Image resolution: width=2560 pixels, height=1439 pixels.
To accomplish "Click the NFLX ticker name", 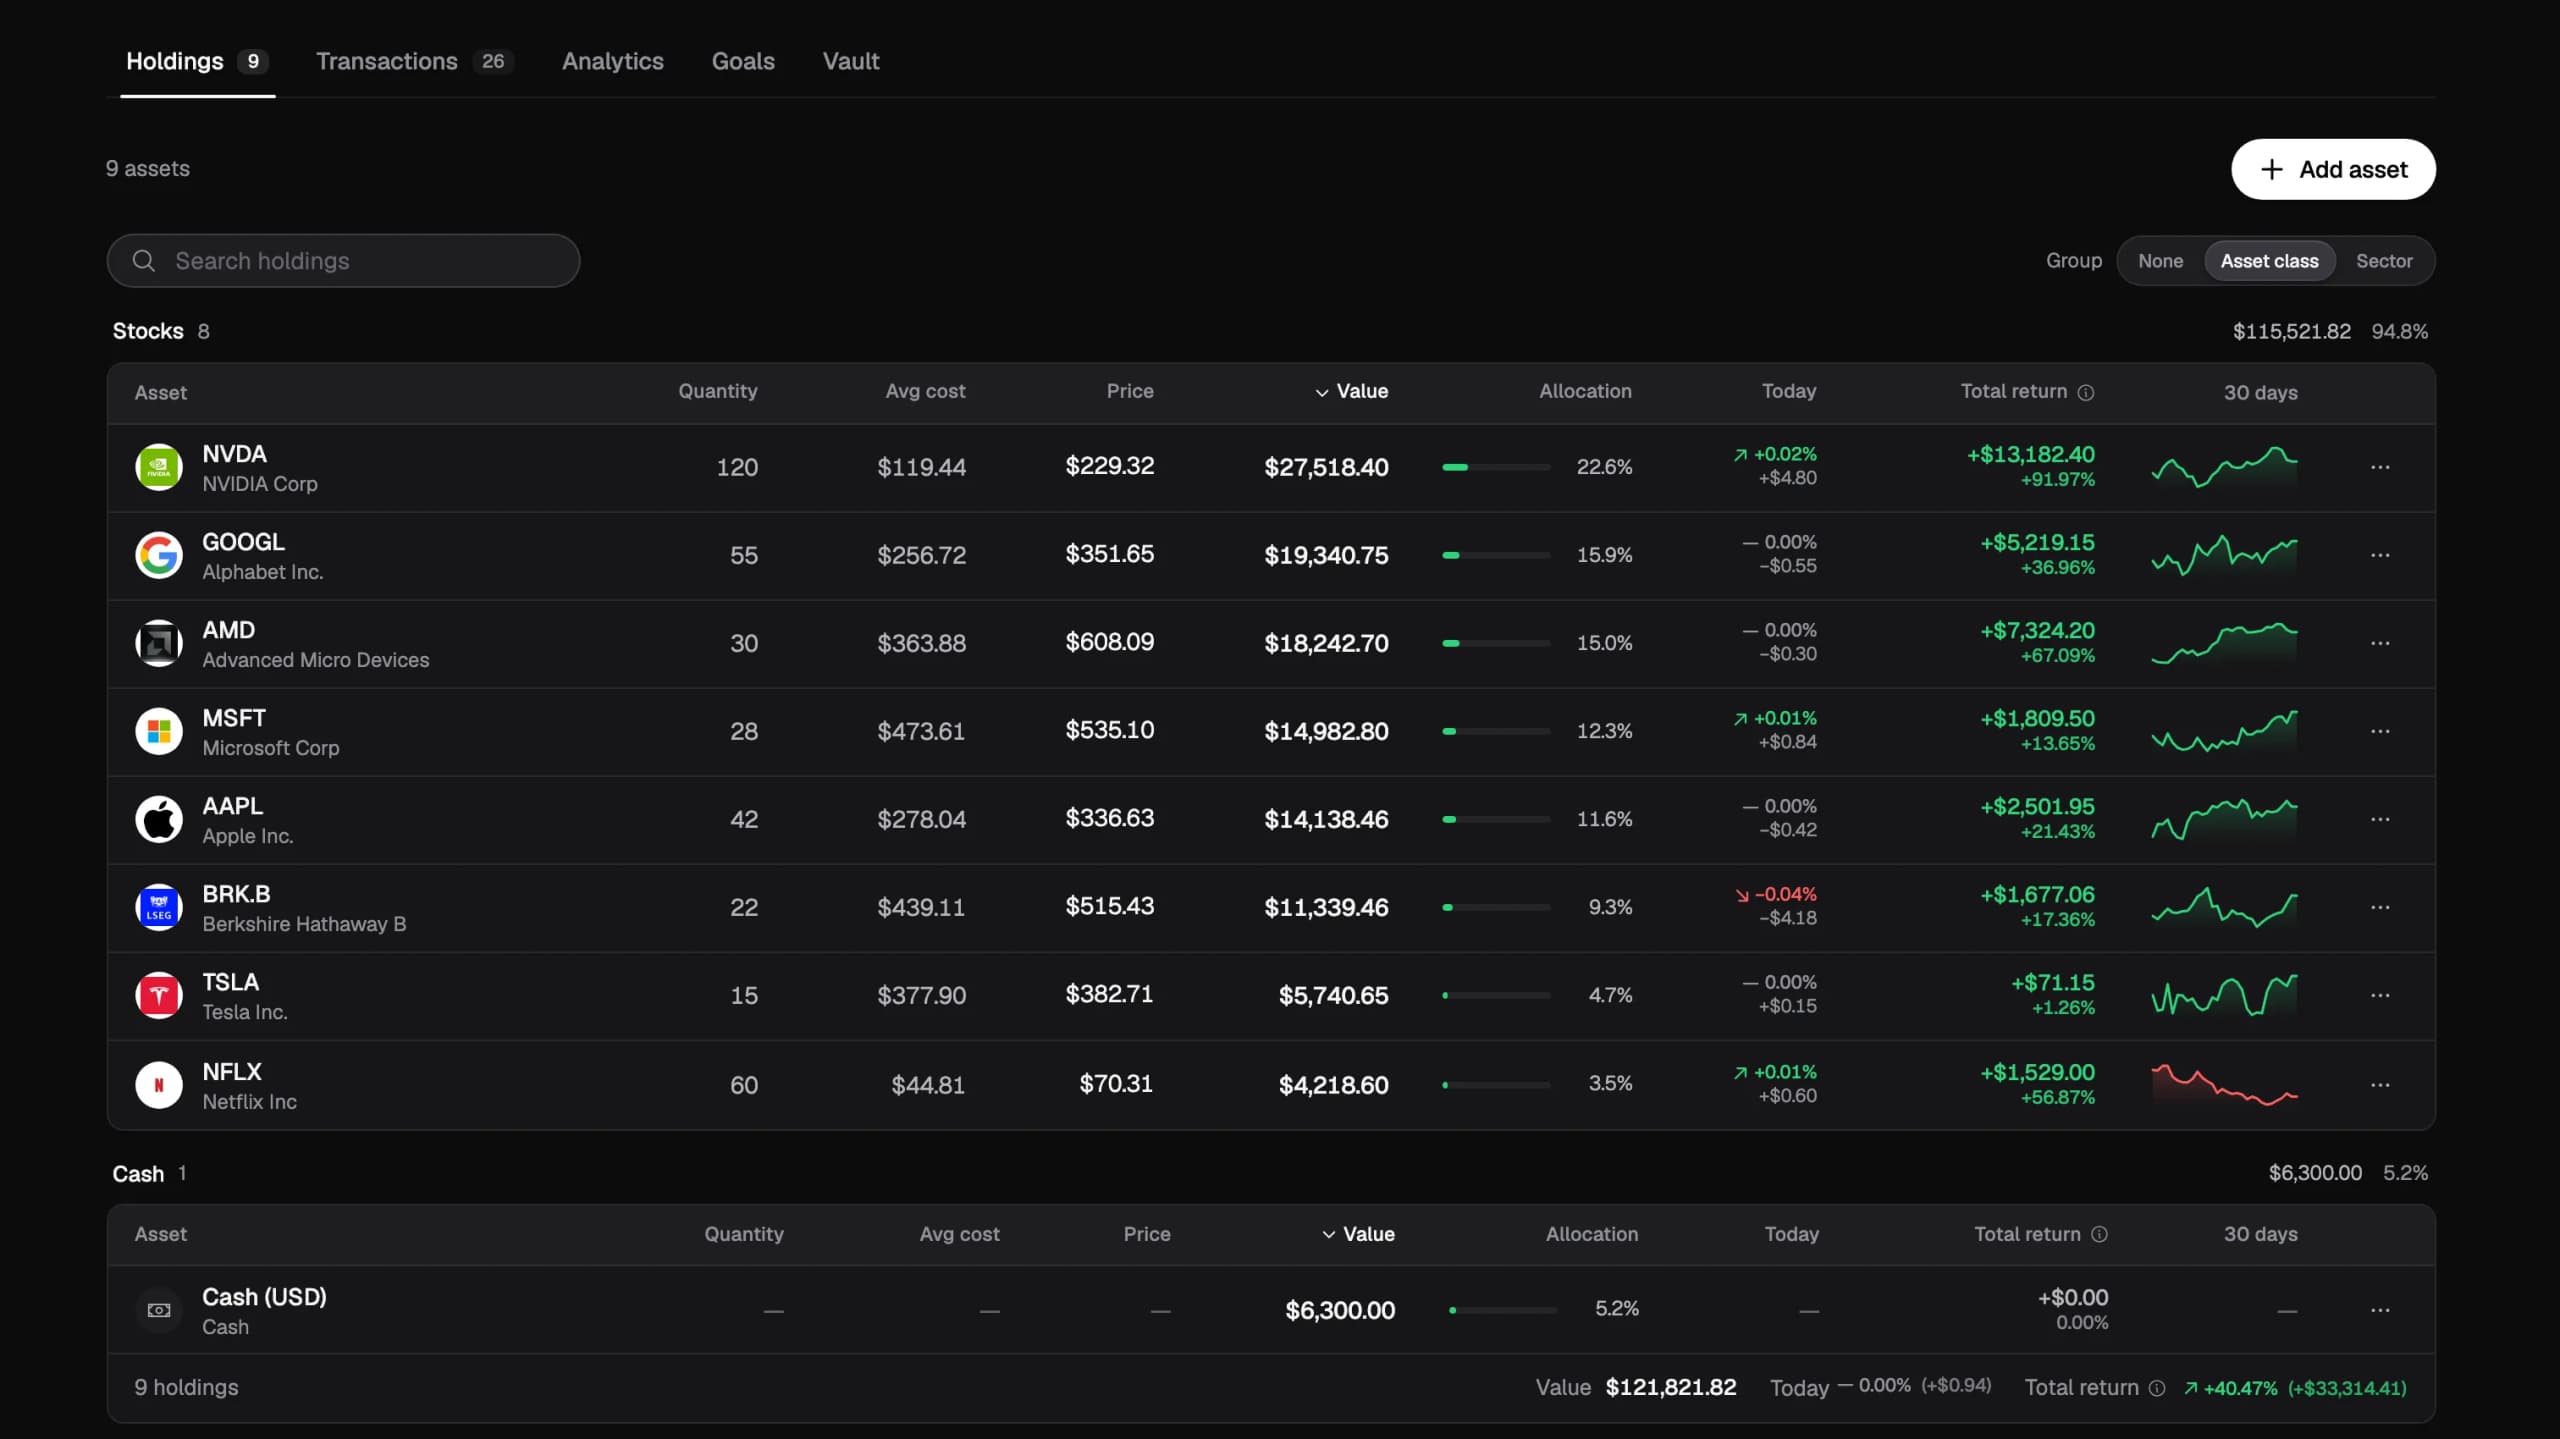I will [232, 1072].
